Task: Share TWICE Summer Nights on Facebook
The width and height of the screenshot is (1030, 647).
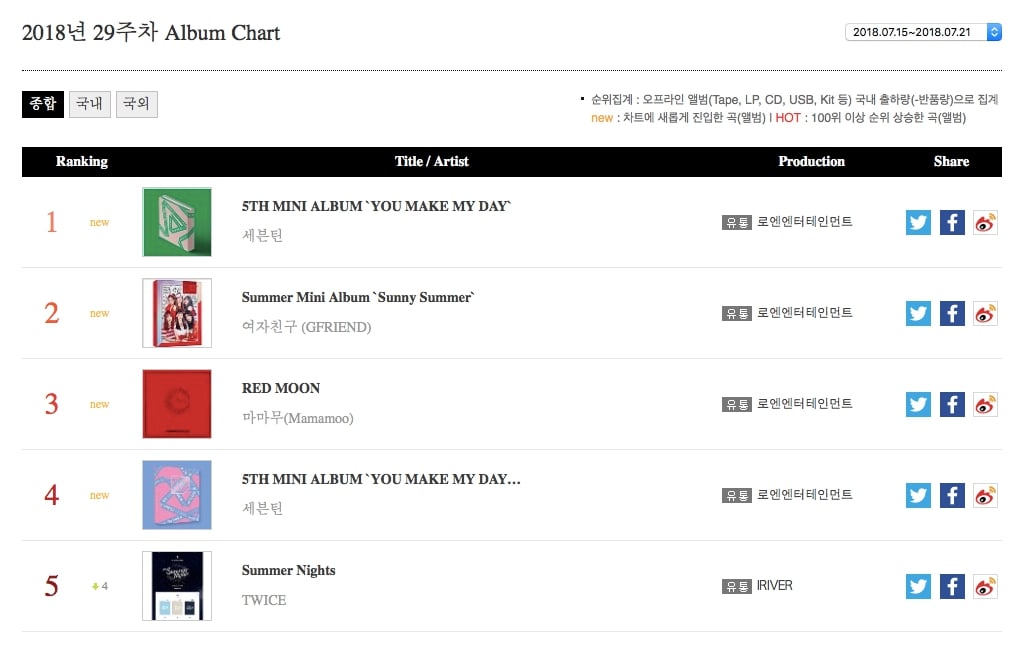Action: tap(952, 586)
